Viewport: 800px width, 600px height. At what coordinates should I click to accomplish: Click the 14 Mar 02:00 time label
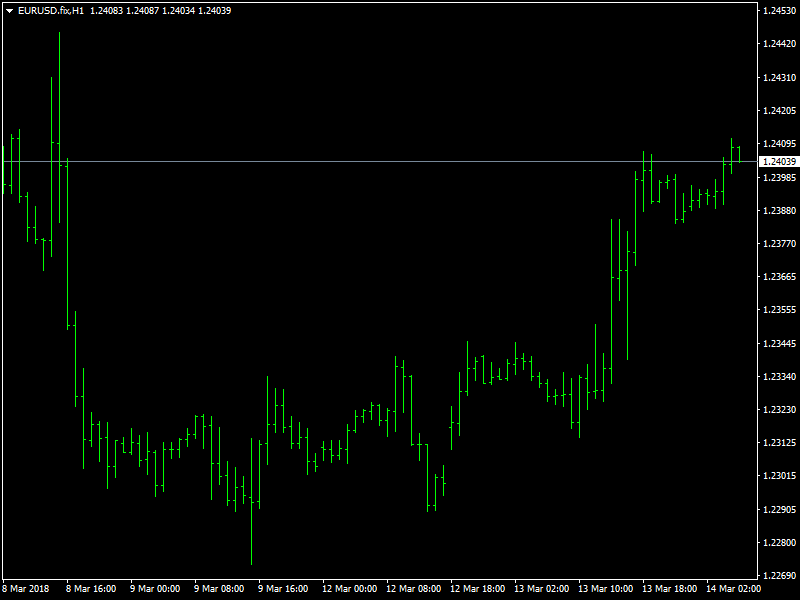pyautogui.click(x=734, y=588)
